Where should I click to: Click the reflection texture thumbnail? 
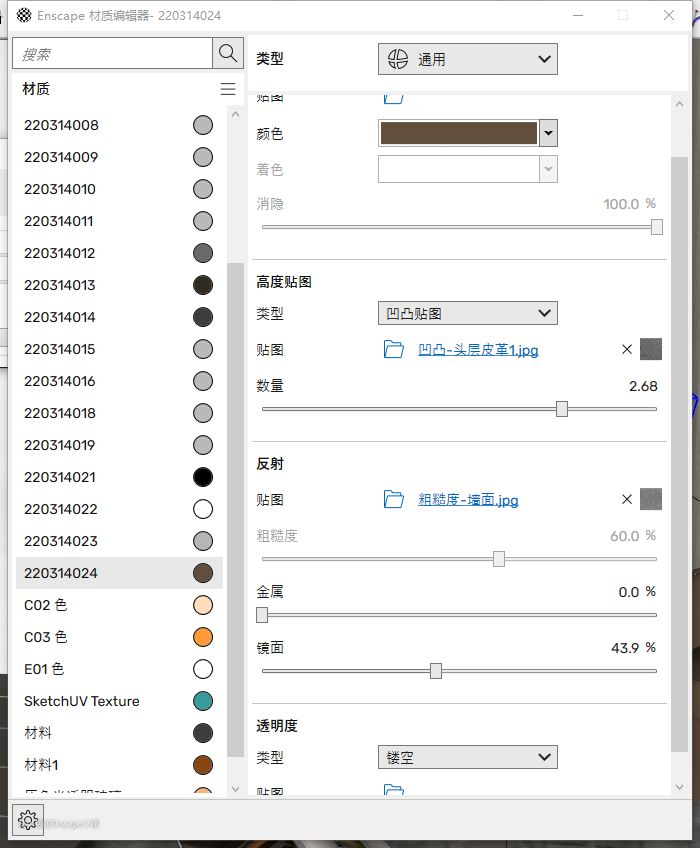[651, 499]
